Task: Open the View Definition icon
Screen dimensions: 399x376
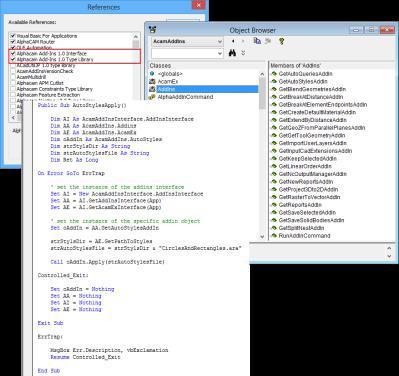Action: [x=268, y=41]
